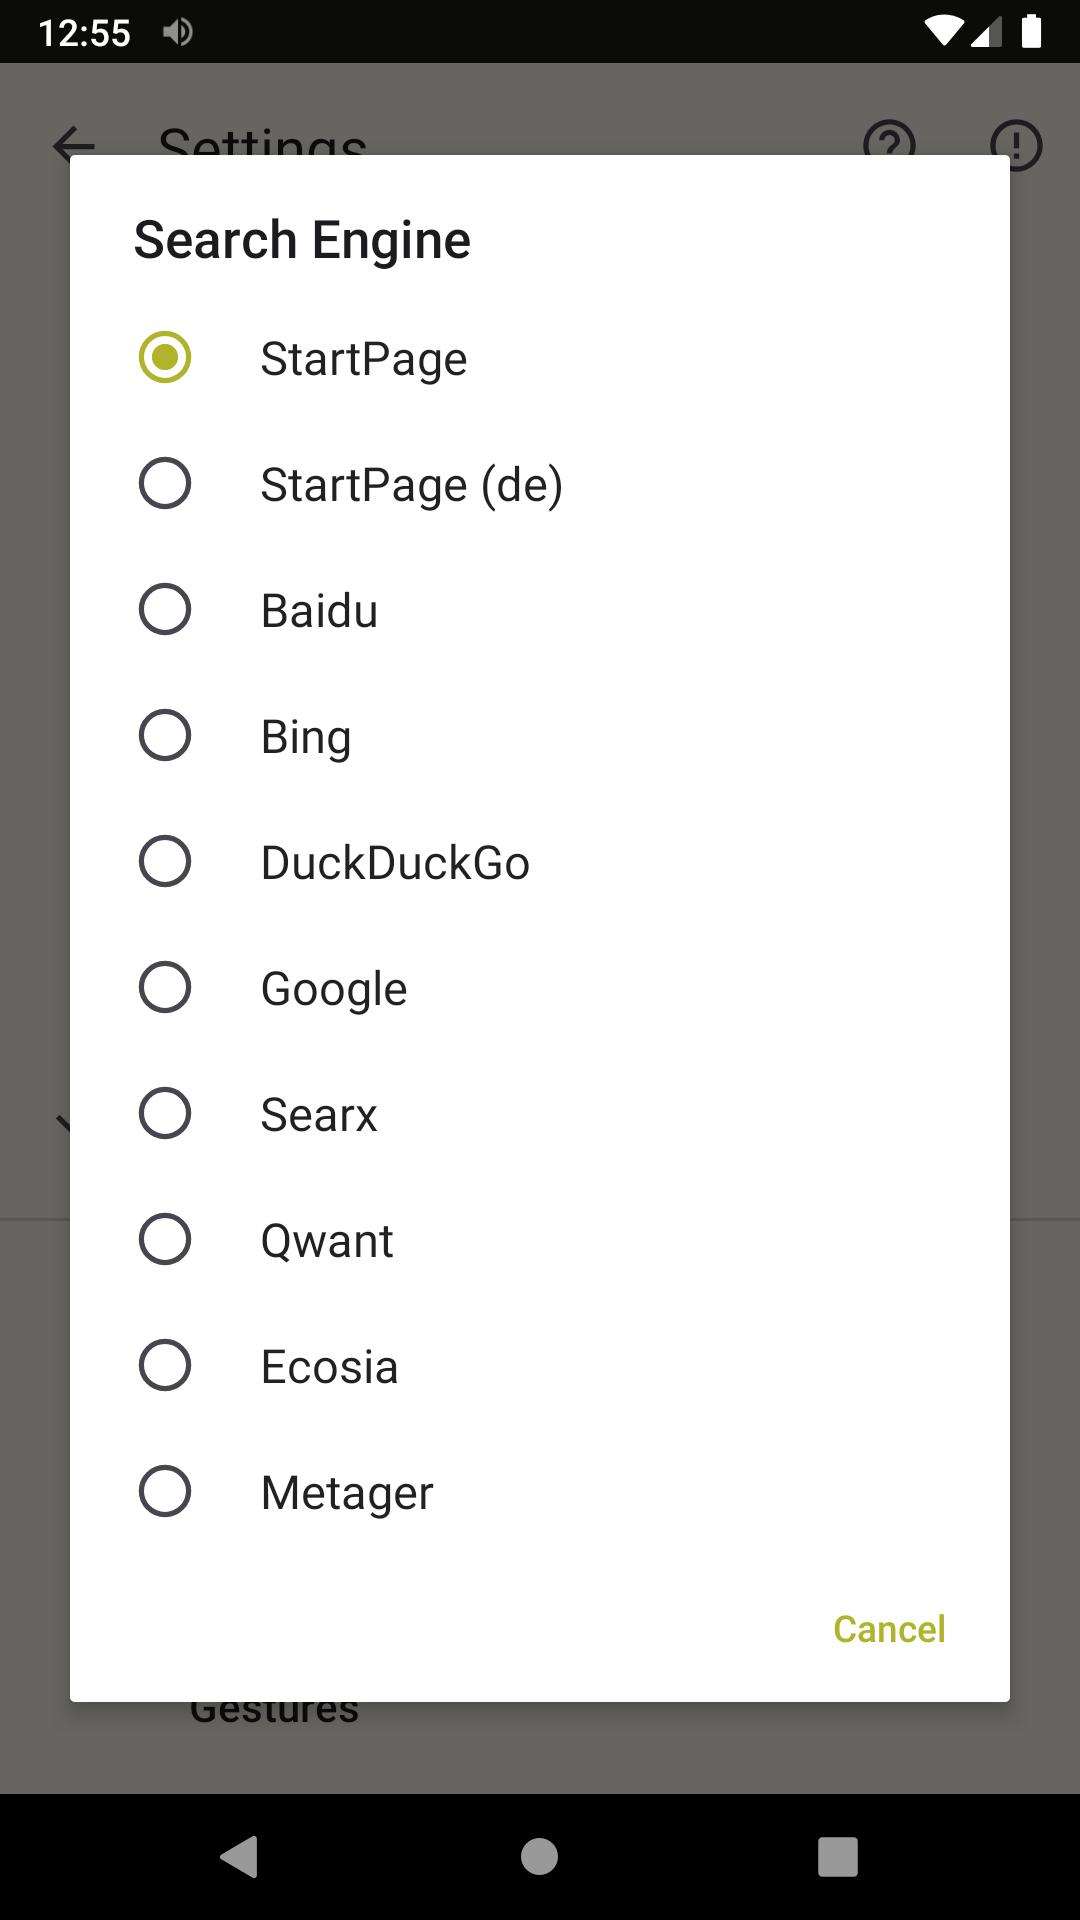This screenshot has width=1080, height=1920.
Task: Select the Searx option
Action: [165, 1114]
